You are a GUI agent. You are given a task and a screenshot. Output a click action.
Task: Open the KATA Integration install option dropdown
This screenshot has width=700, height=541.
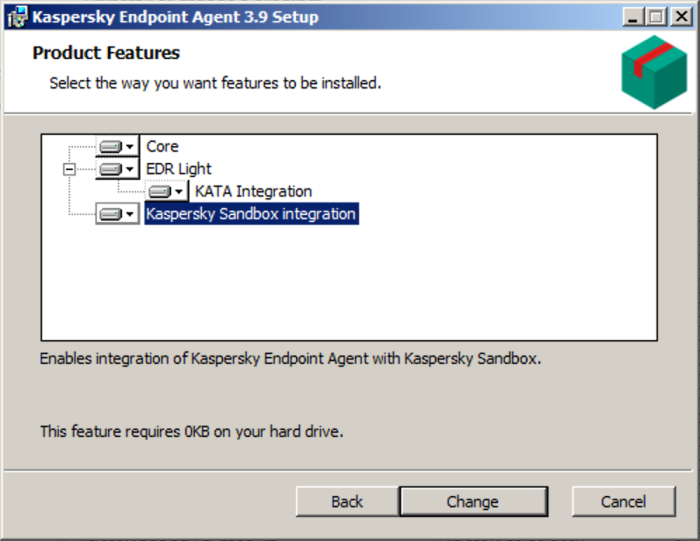pyautogui.click(x=166, y=191)
